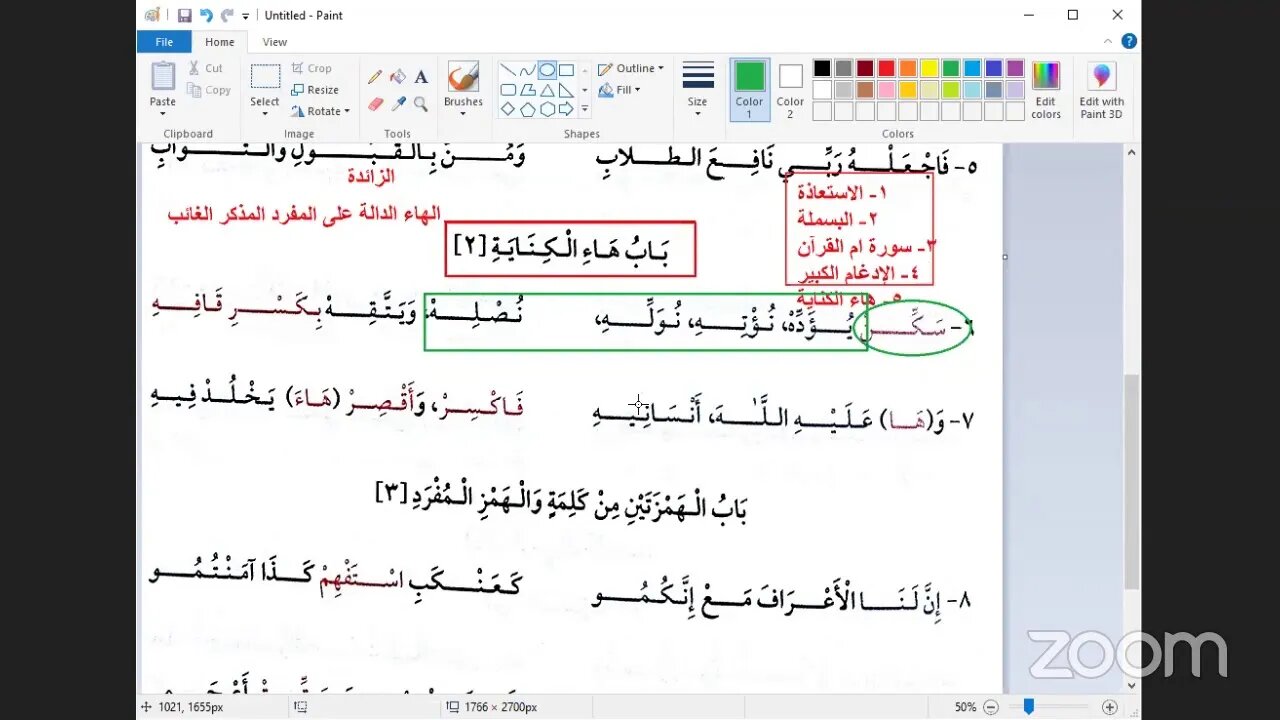Screen dimensions: 1280x720
Task: Choose the Right arrow shape
Action: [566, 109]
